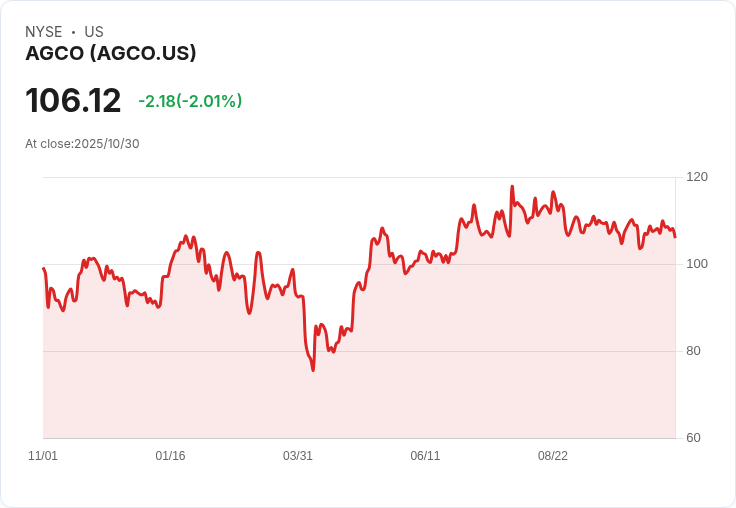Click the lowest trough of the price line
The image size is (736, 508).
coord(313,370)
